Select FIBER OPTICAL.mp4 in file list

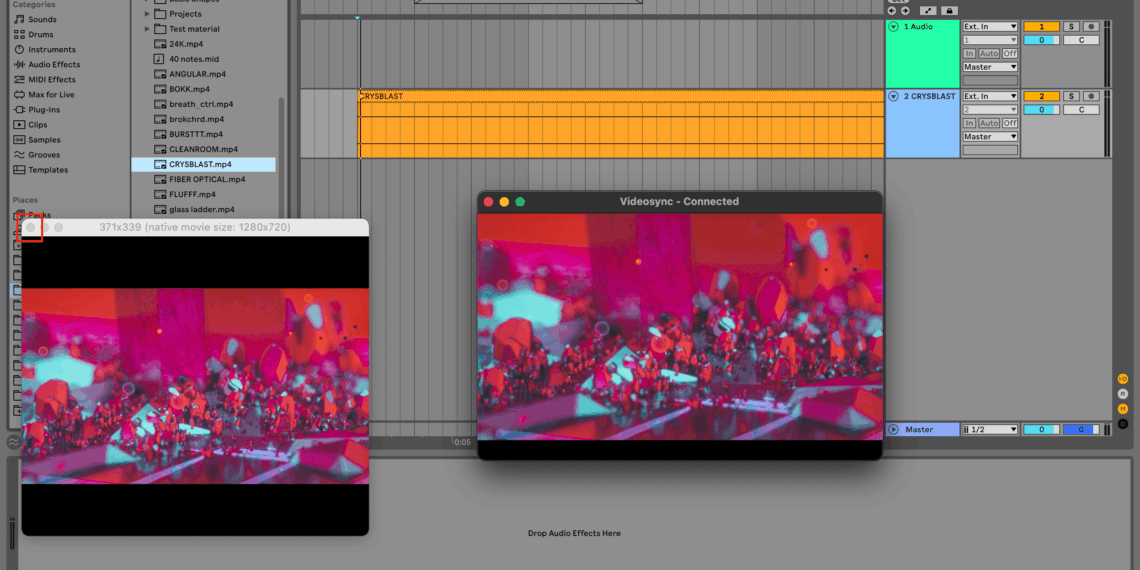tap(206, 179)
